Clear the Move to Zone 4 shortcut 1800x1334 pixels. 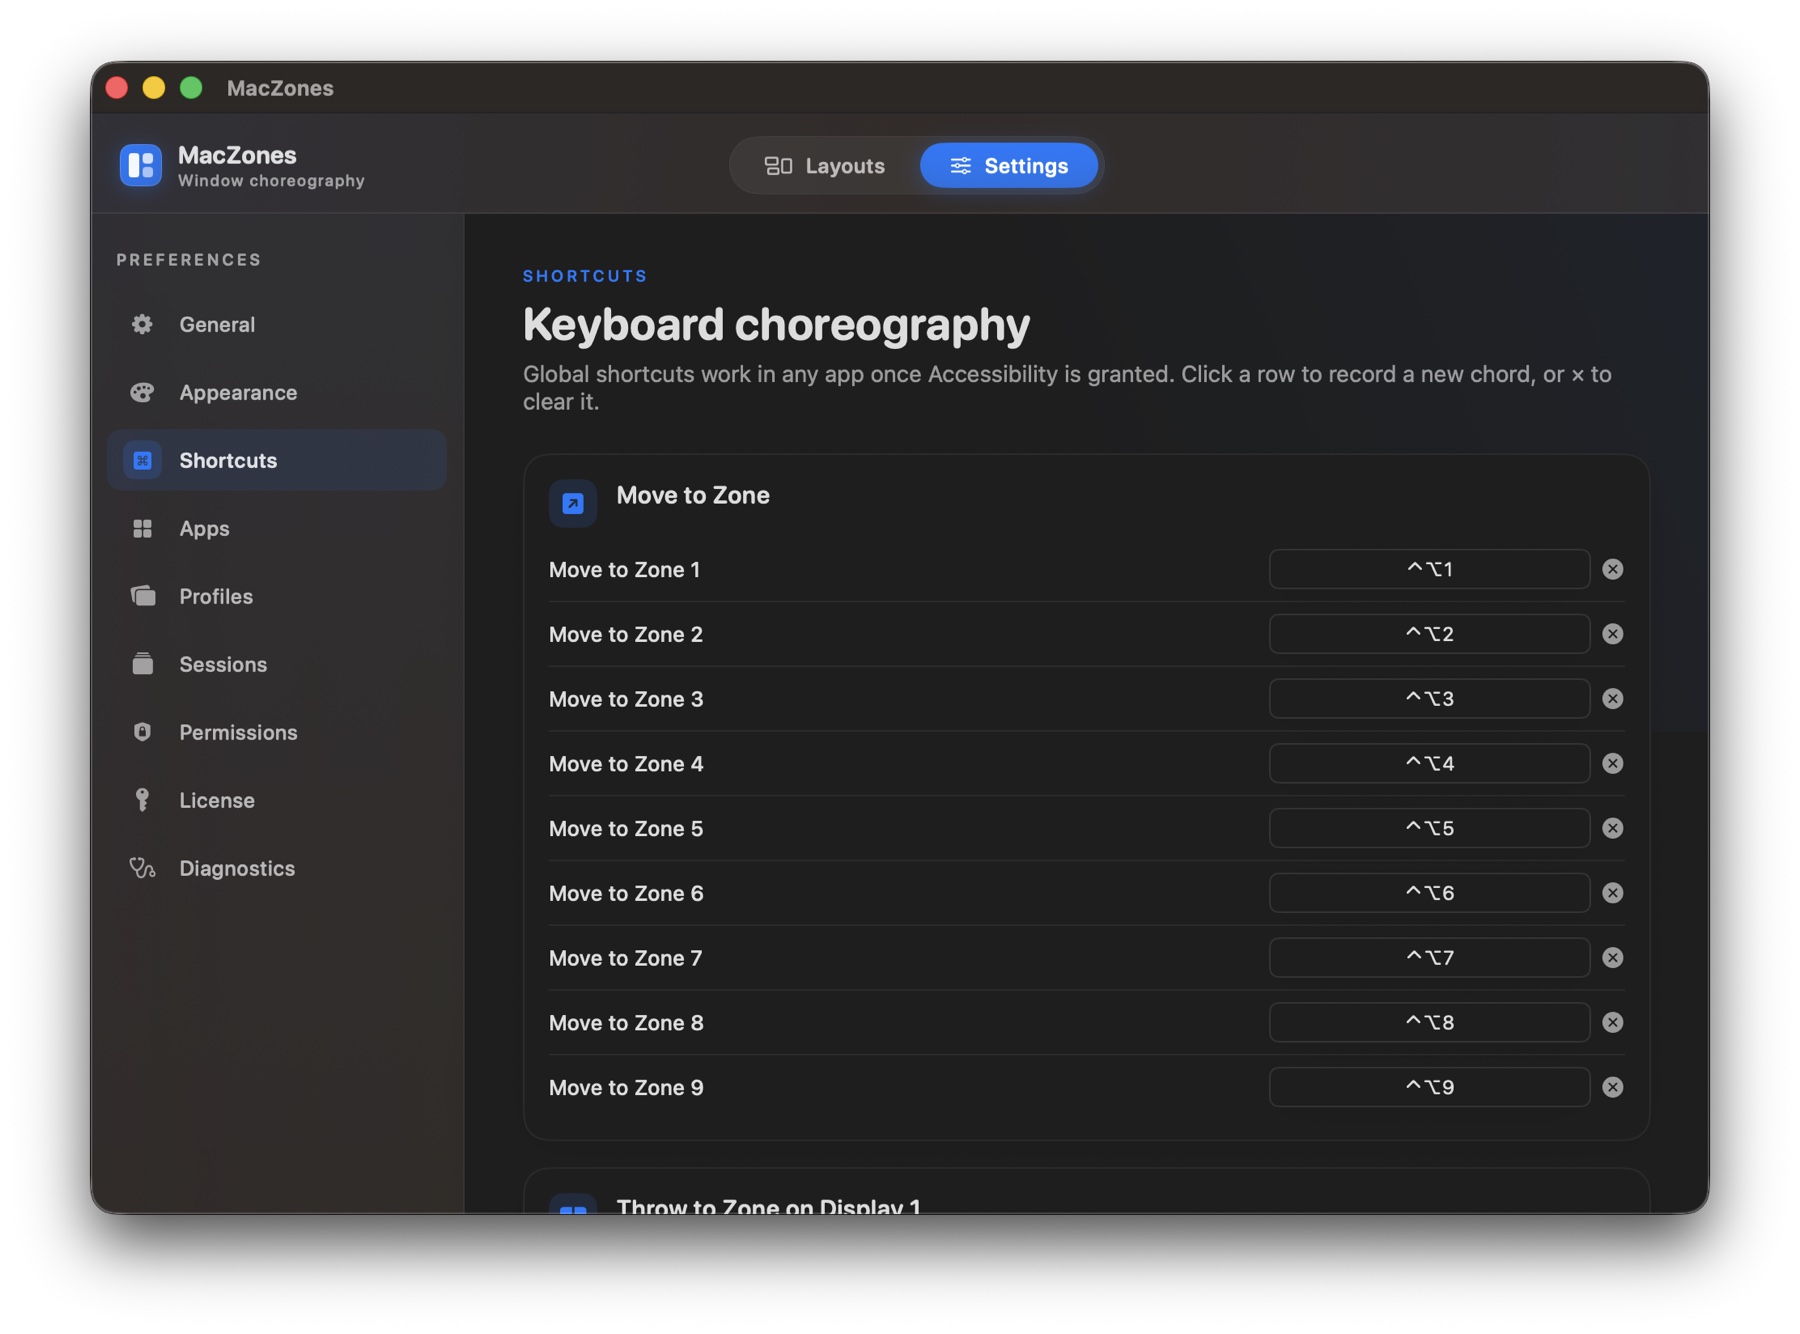point(1612,763)
